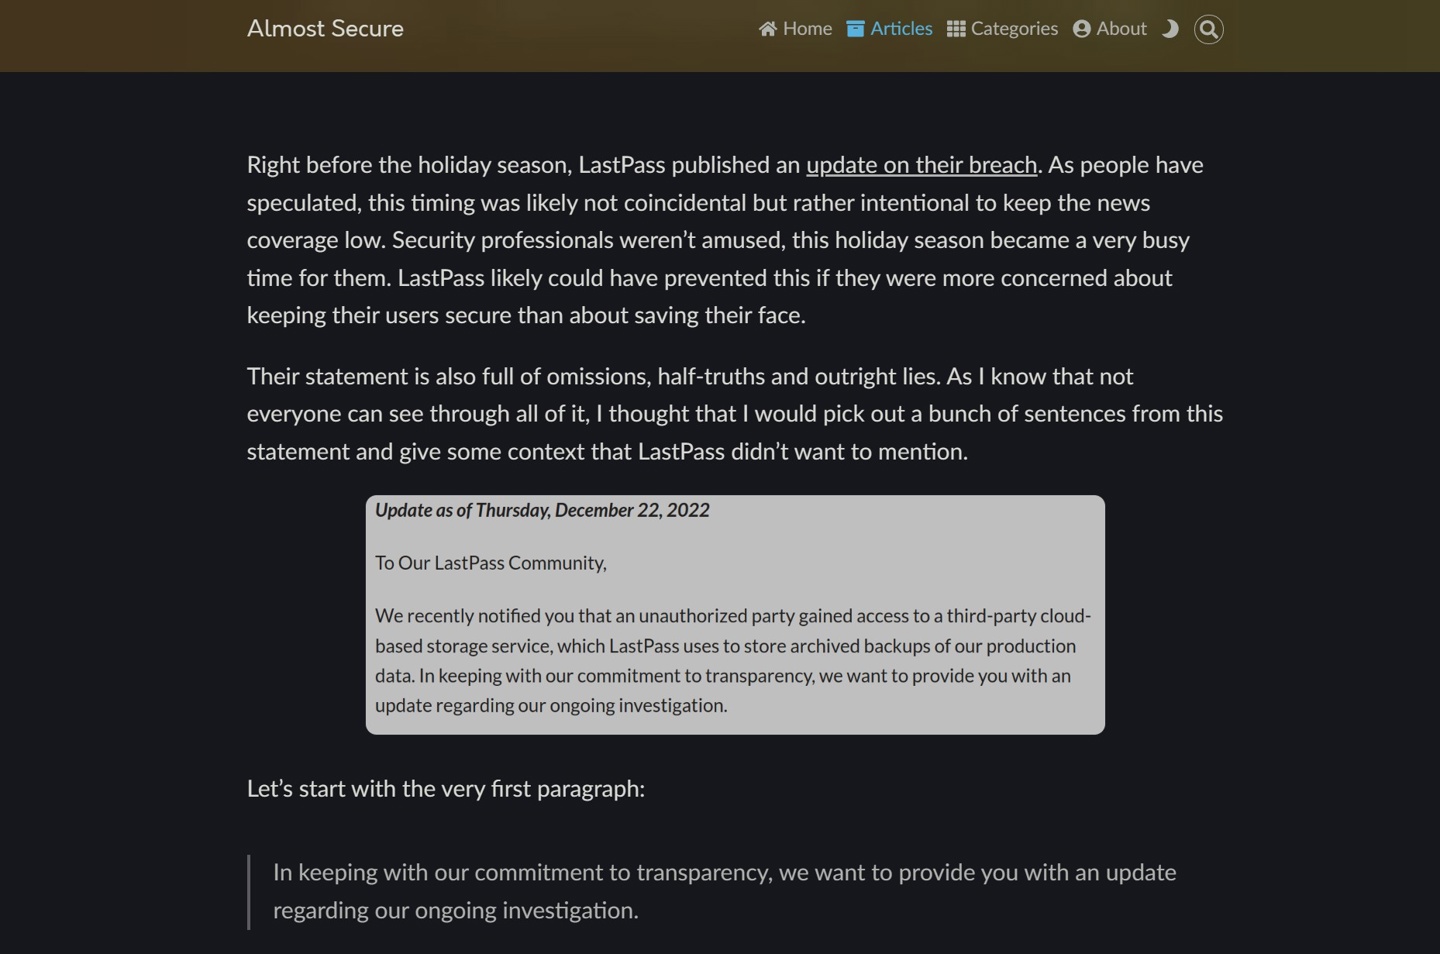1440x954 pixels.
Task: Click the quoted "commitment to transparency" blockquote
Action: [724, 891]
